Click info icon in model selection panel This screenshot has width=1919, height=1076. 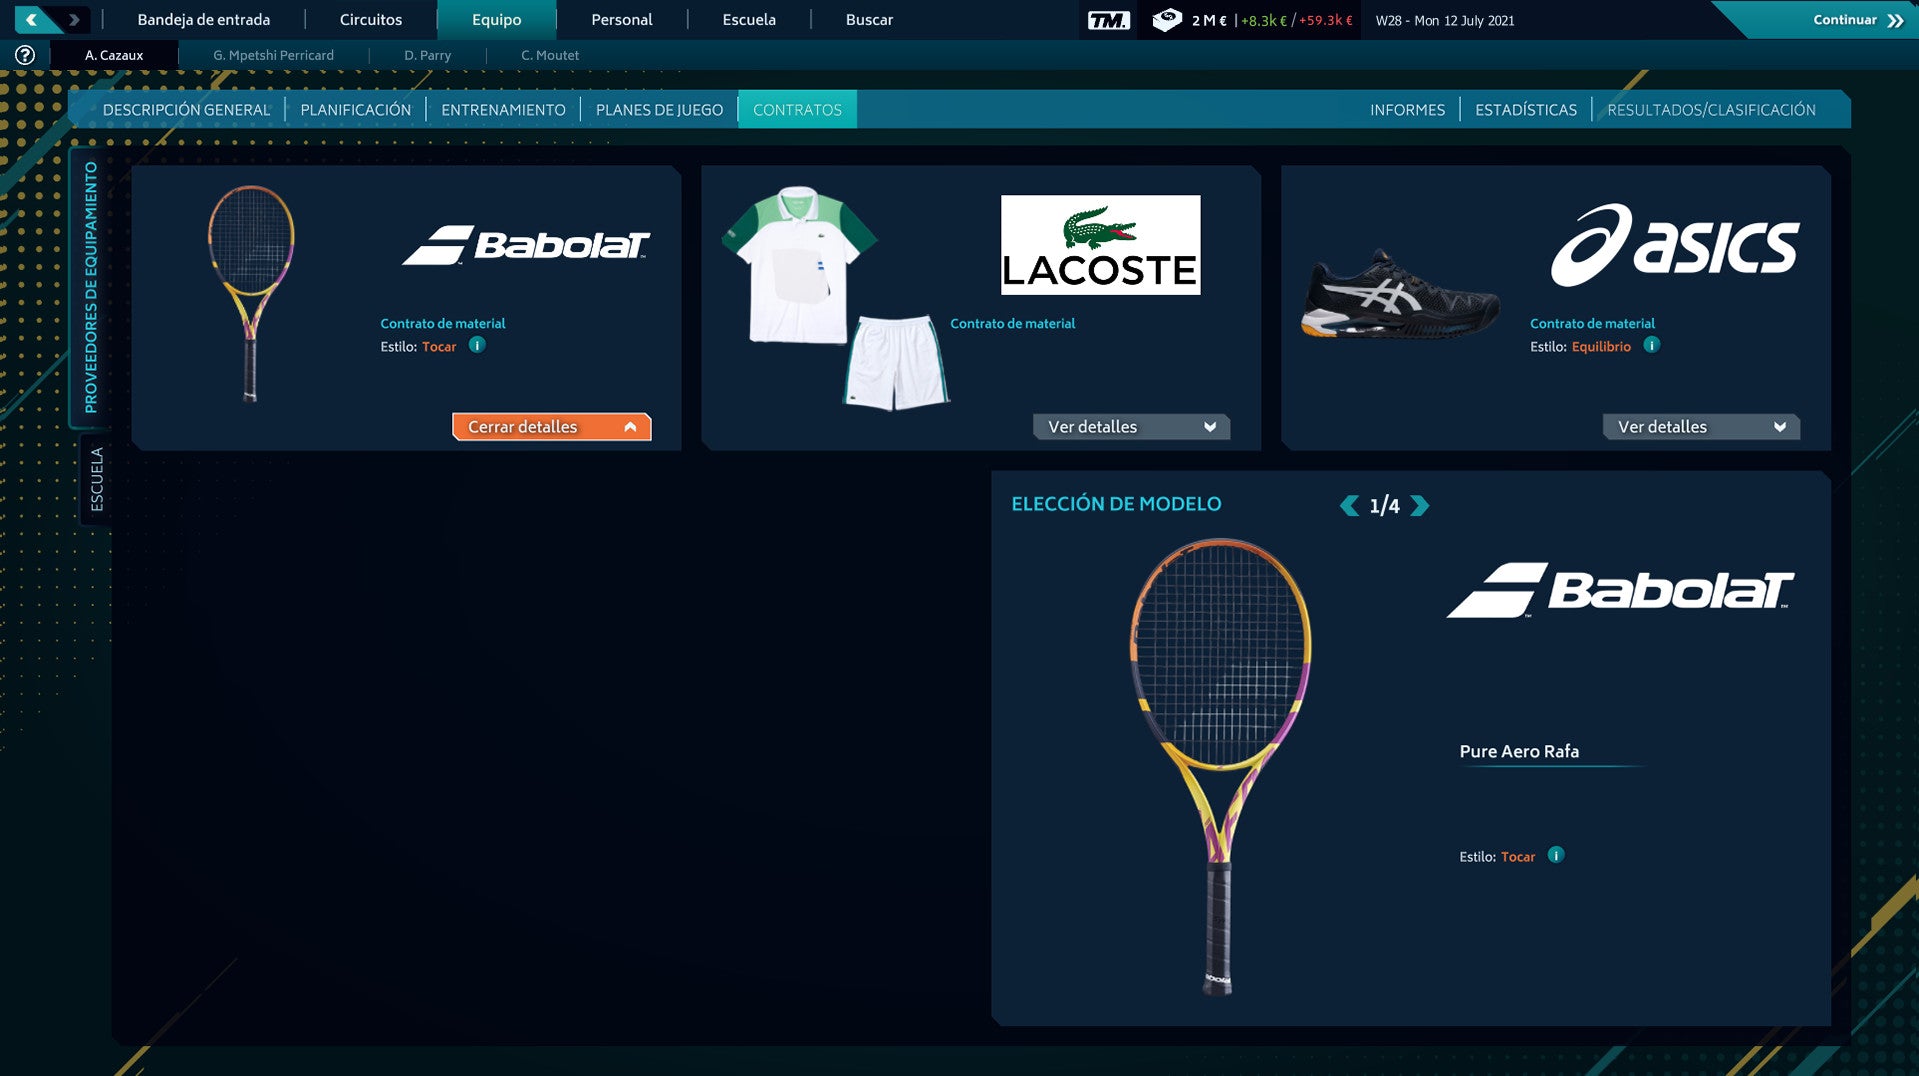click(1556, 855)
